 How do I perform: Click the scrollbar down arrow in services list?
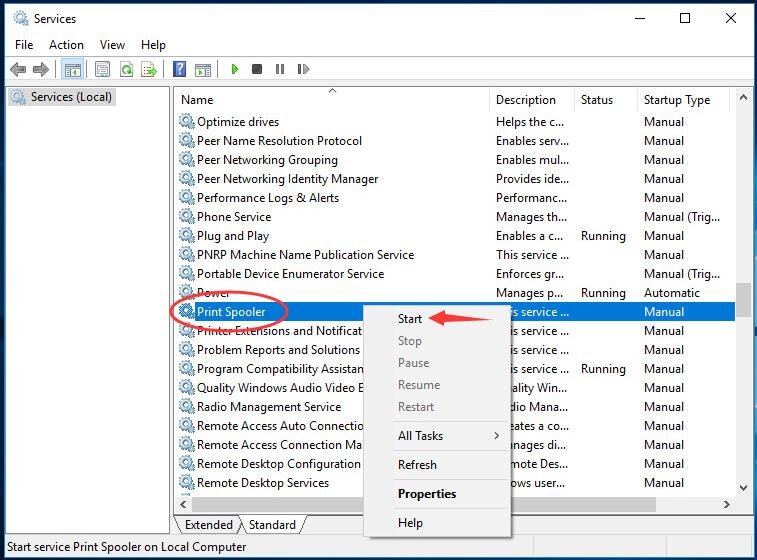(744, 487)
